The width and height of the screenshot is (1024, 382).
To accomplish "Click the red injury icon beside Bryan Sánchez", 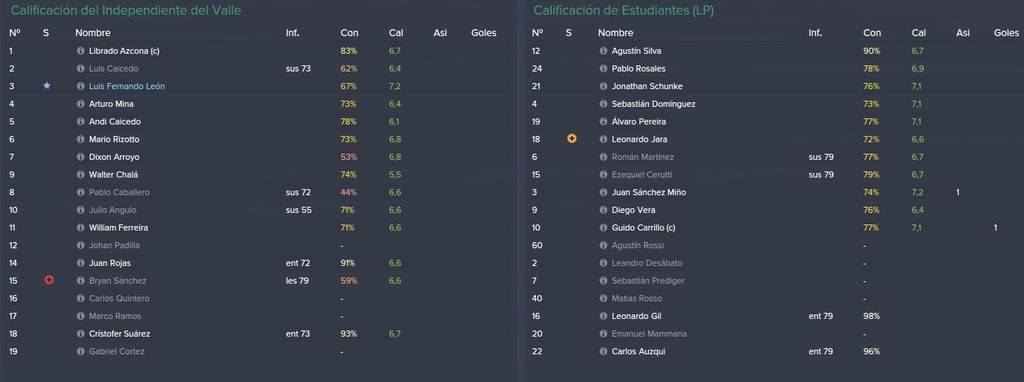I will 49,280.
